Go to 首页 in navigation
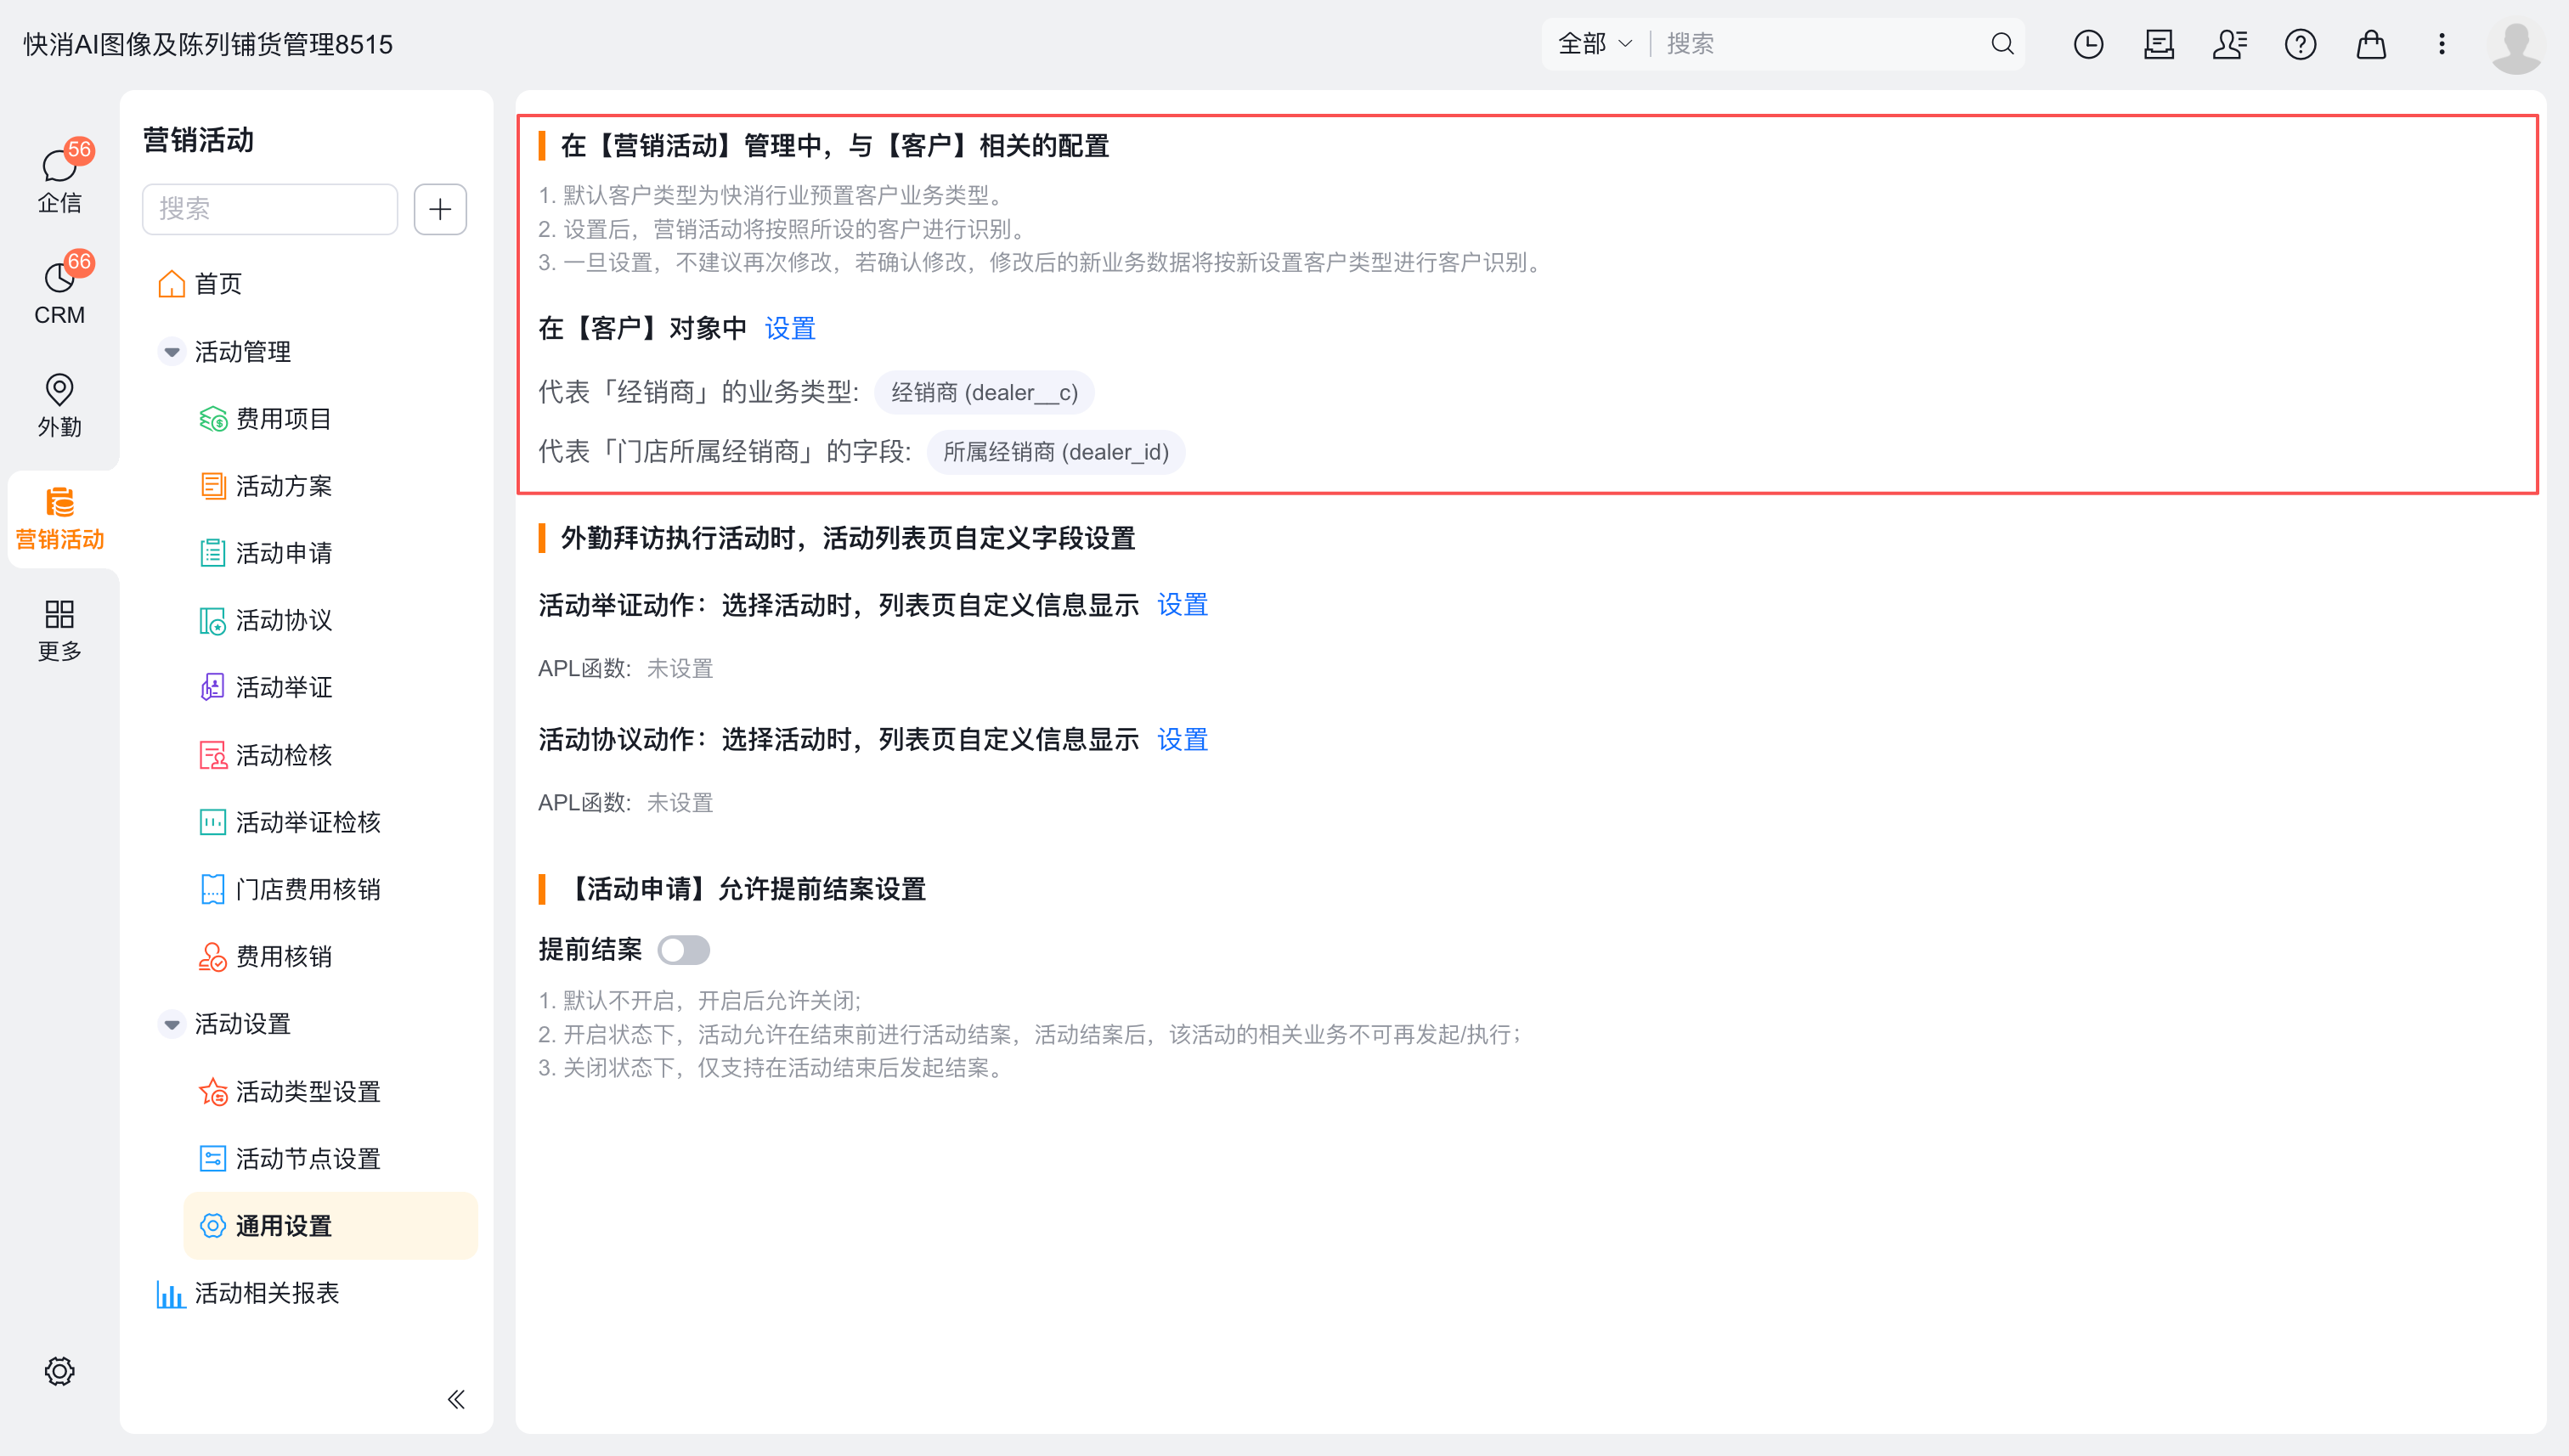This screenshot has height=1456, width=2569. point(201,284)
